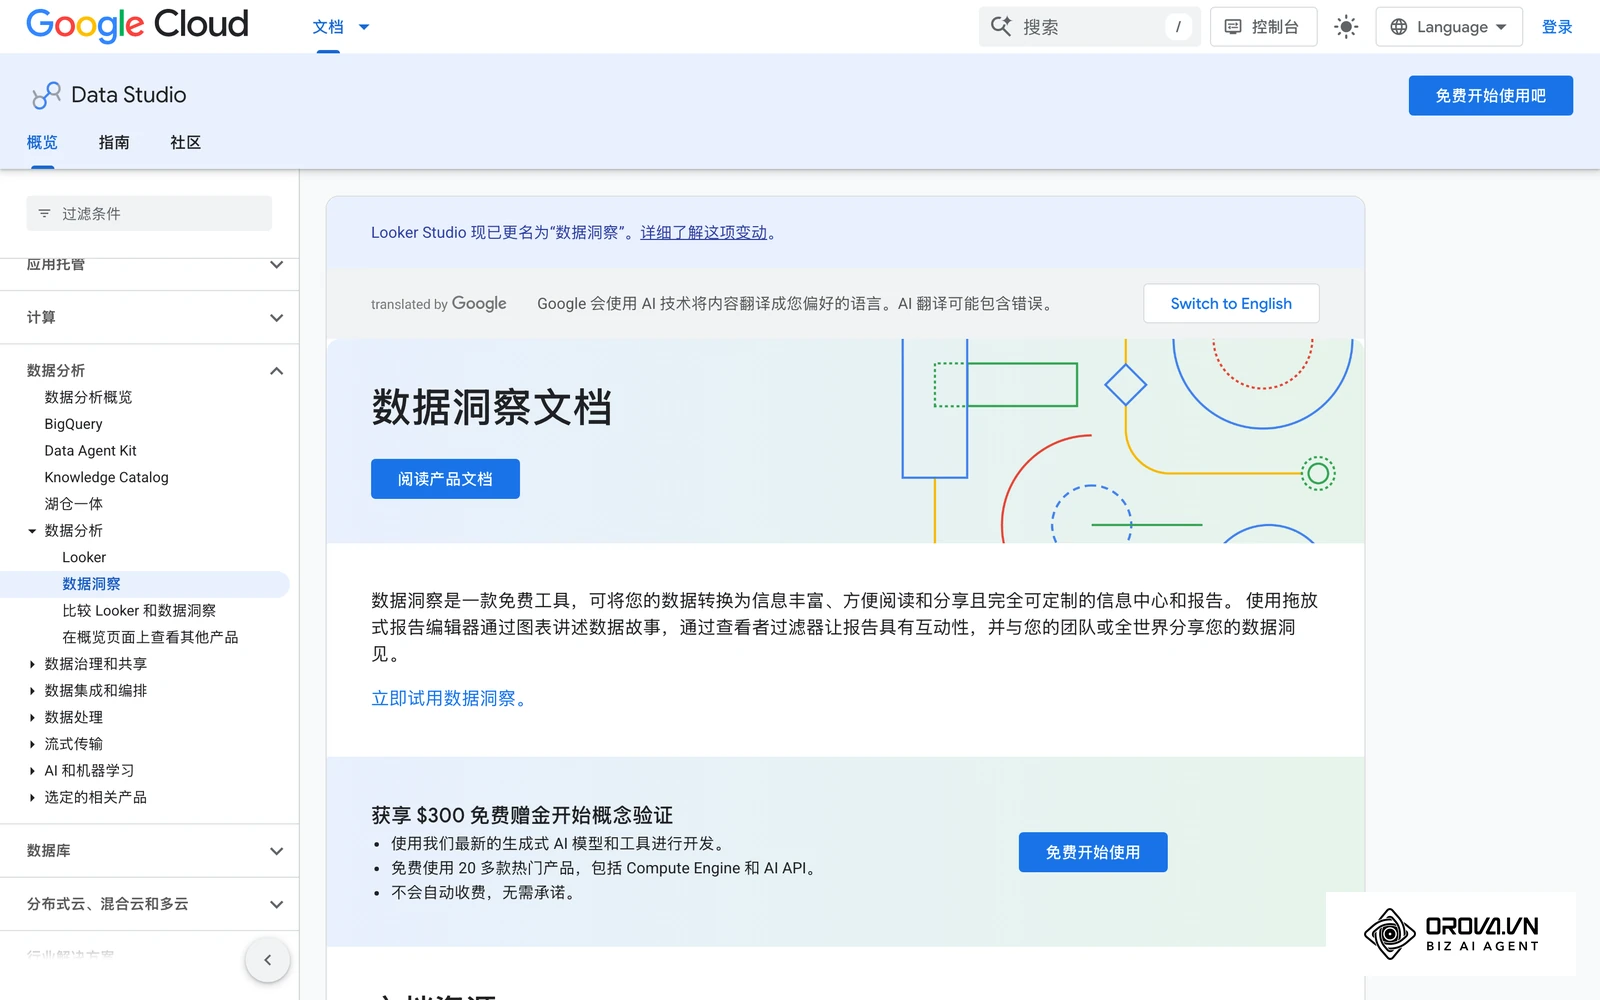The height and width of the screenshot is (1000, 1600).
Task: Switch to the 指南 tab
Action: coord(114,143)
